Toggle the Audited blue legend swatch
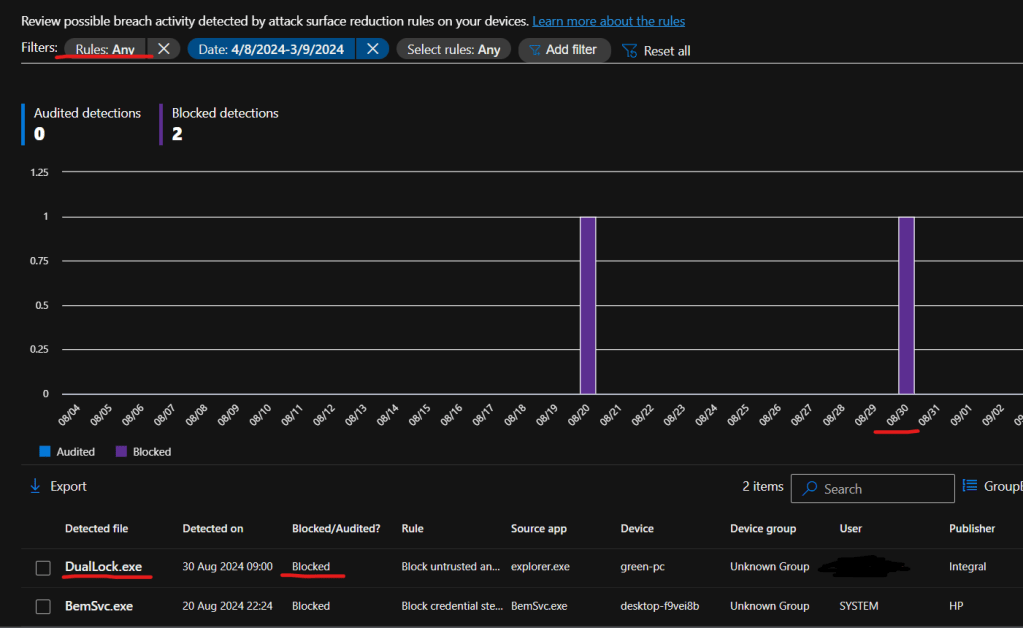 click(x=44, y=452)
